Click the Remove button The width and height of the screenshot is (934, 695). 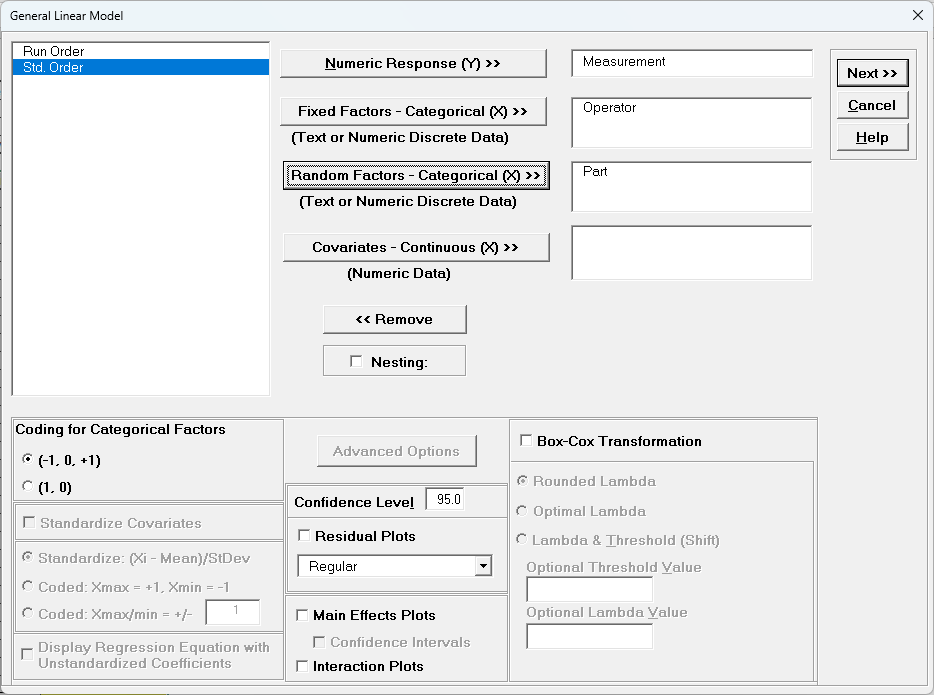point(394,319)
